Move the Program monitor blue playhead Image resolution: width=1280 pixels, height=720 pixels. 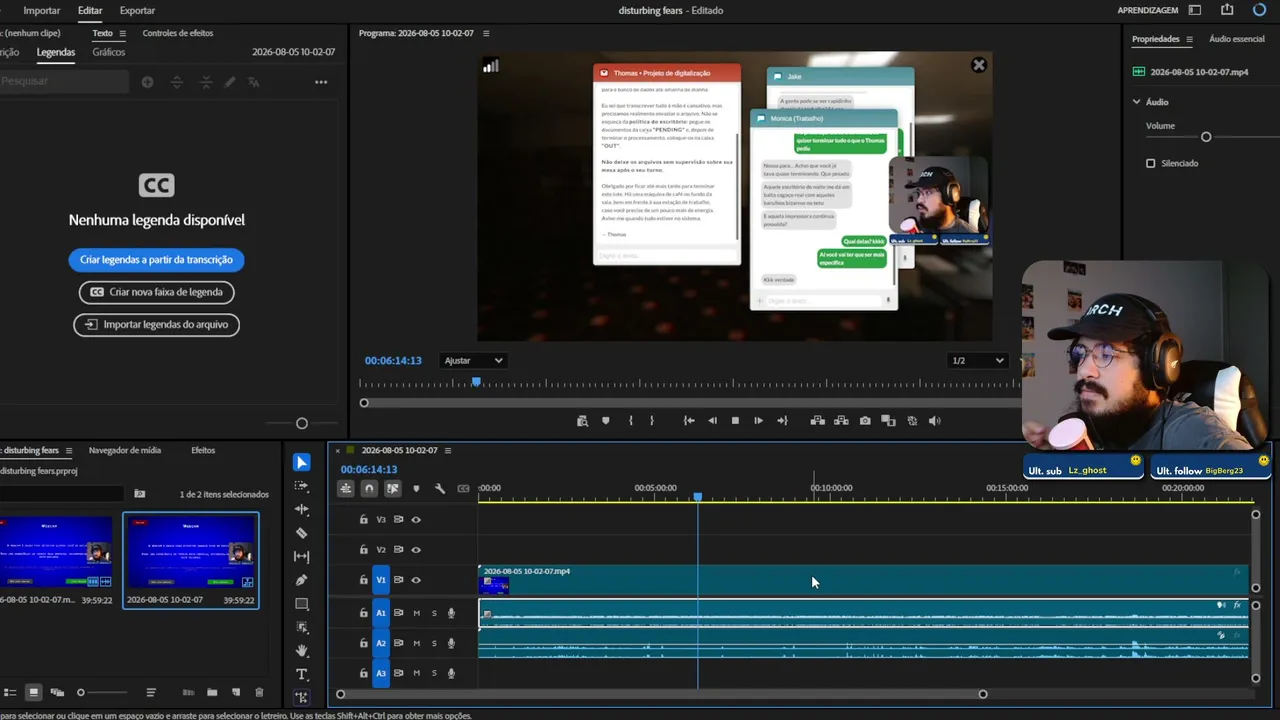476,382
